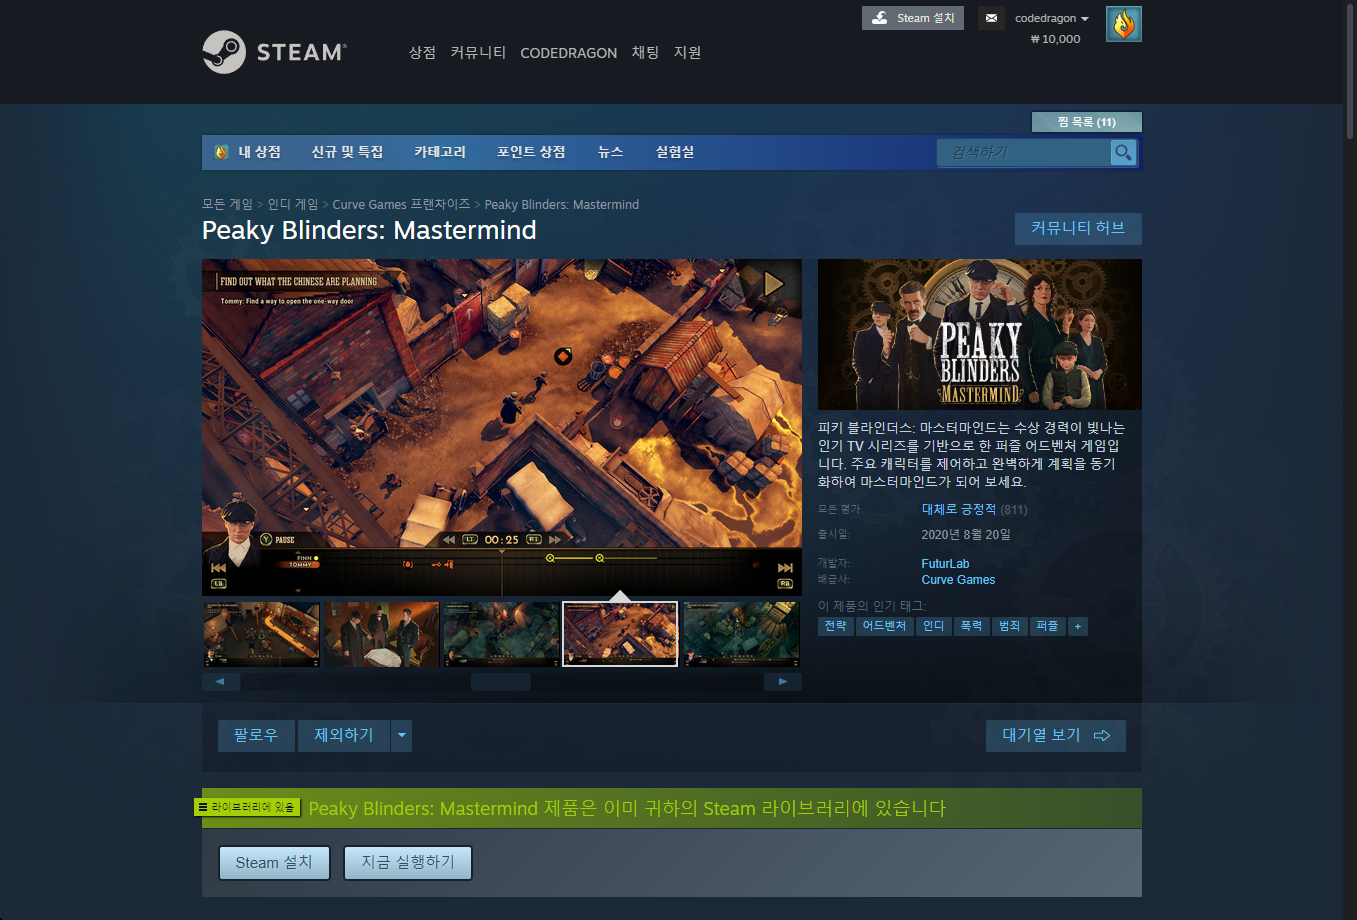
Task: Click the download icon on Steam 설치 header button
Action: 880,18
